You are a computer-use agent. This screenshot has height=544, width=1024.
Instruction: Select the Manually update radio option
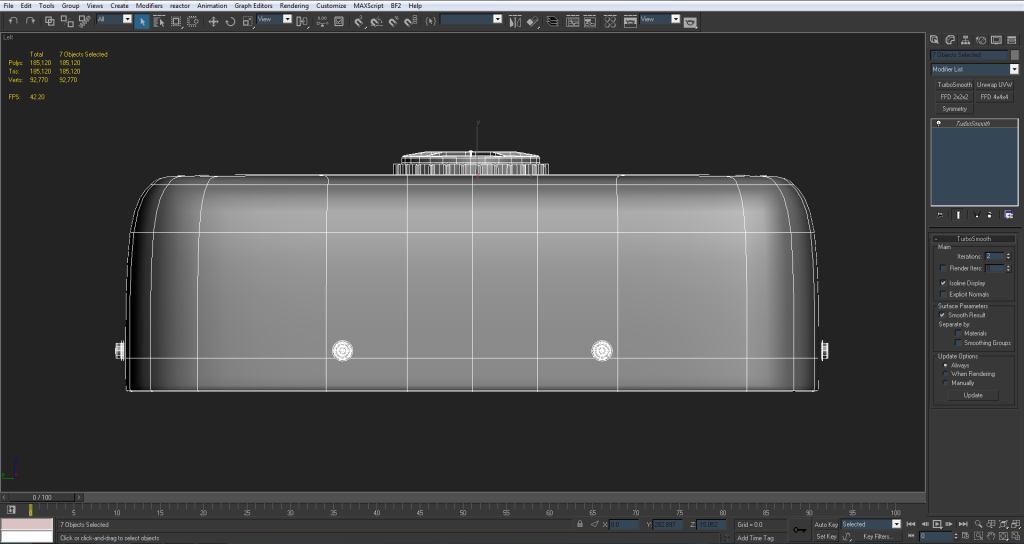[945, 383]
